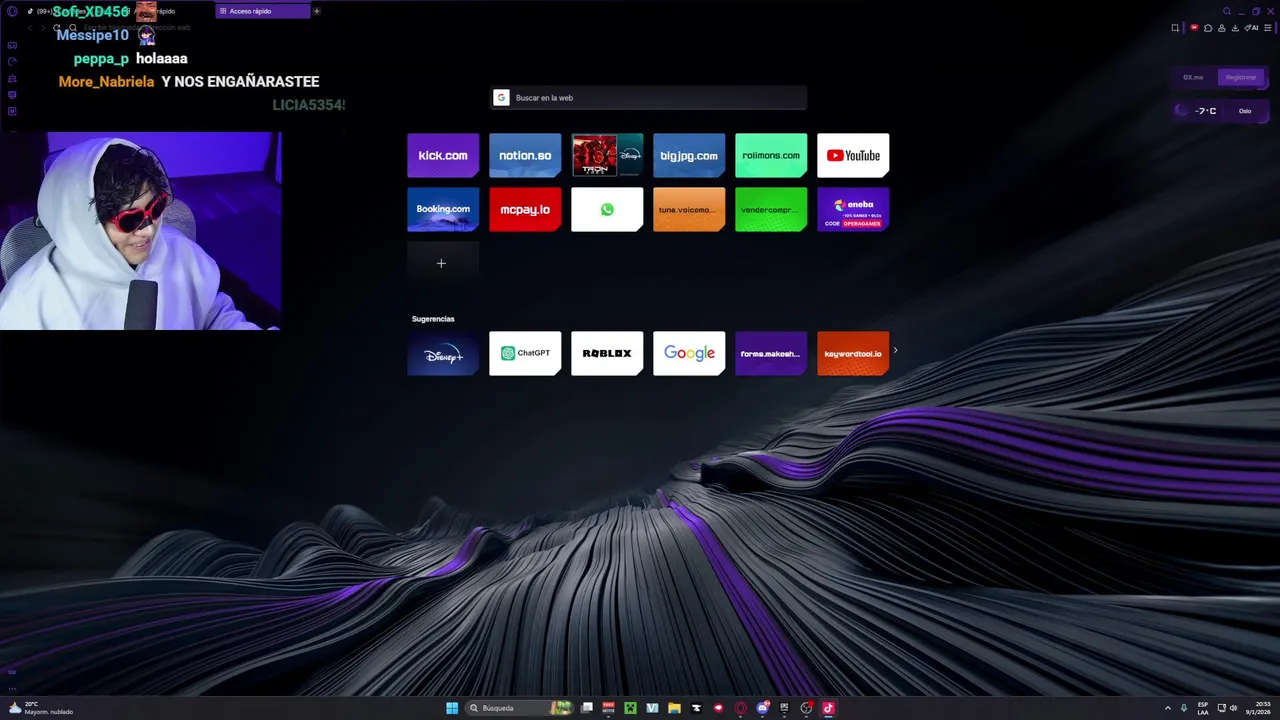The image size is (1280, 720).
Task: Open the profile account icon in toolbar
Action: [x=1222, y=28]
